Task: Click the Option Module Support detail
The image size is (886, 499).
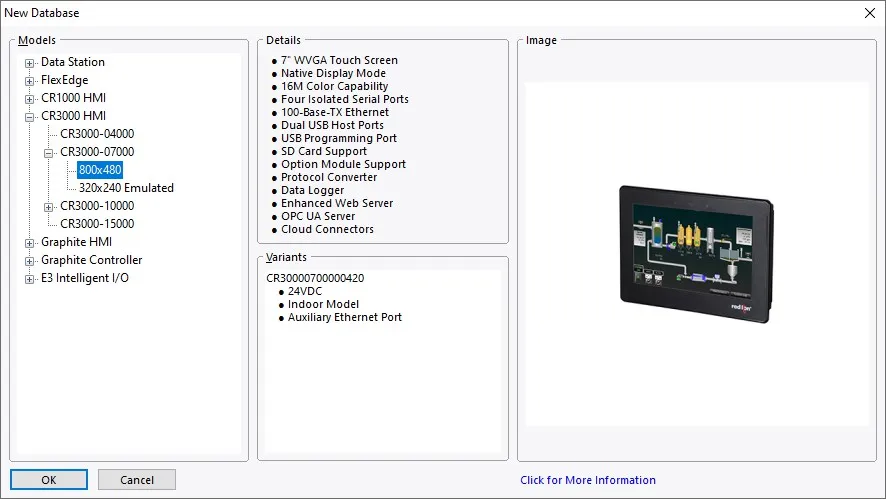Action: 344,164
